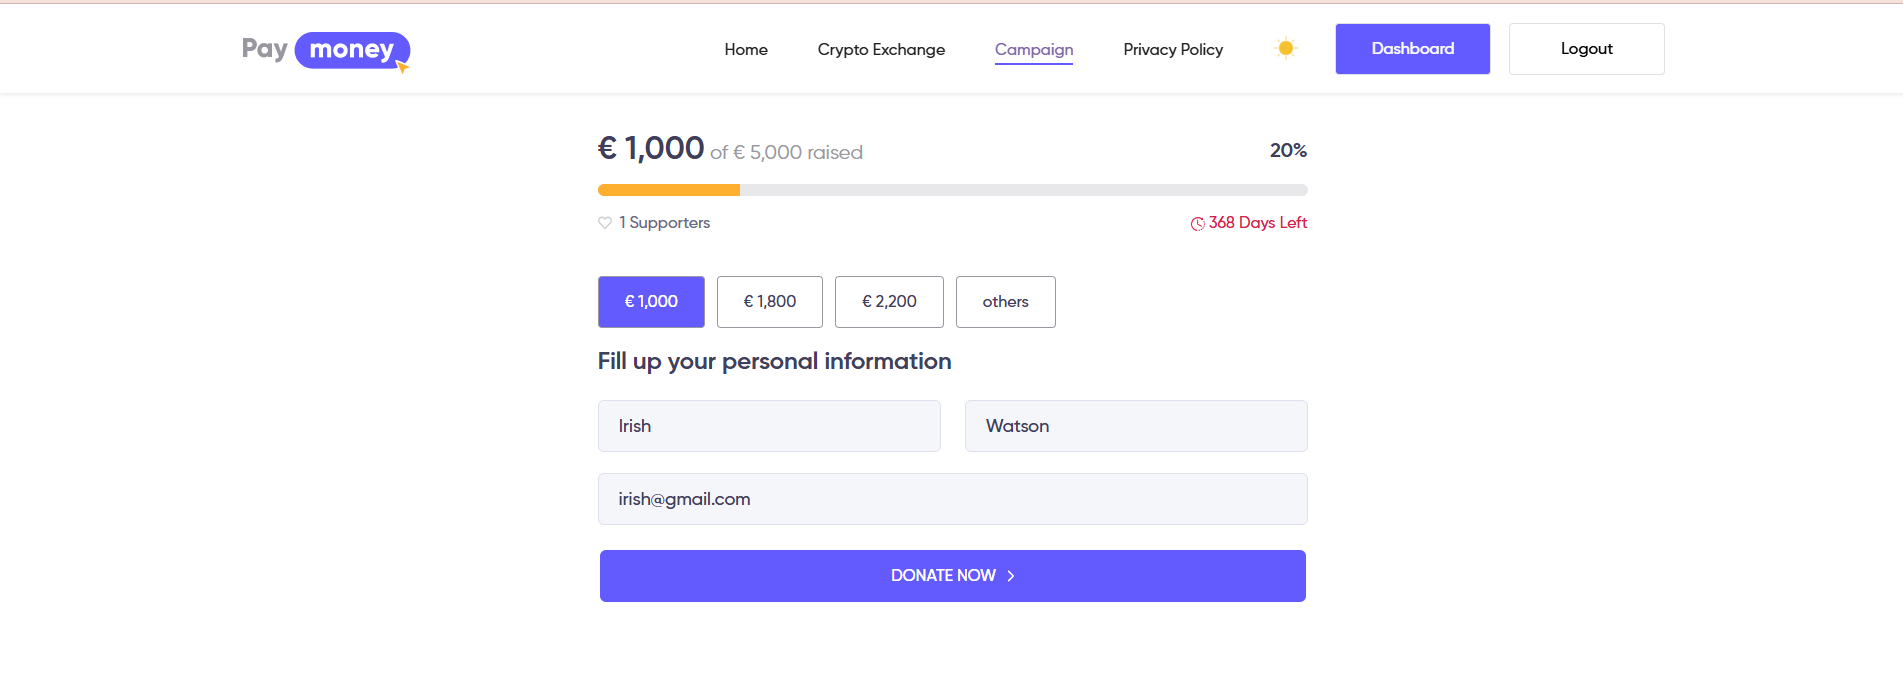1903x688 pixels.
Task: Click the heart icon beside Supporters
Action: coord(605,223)
